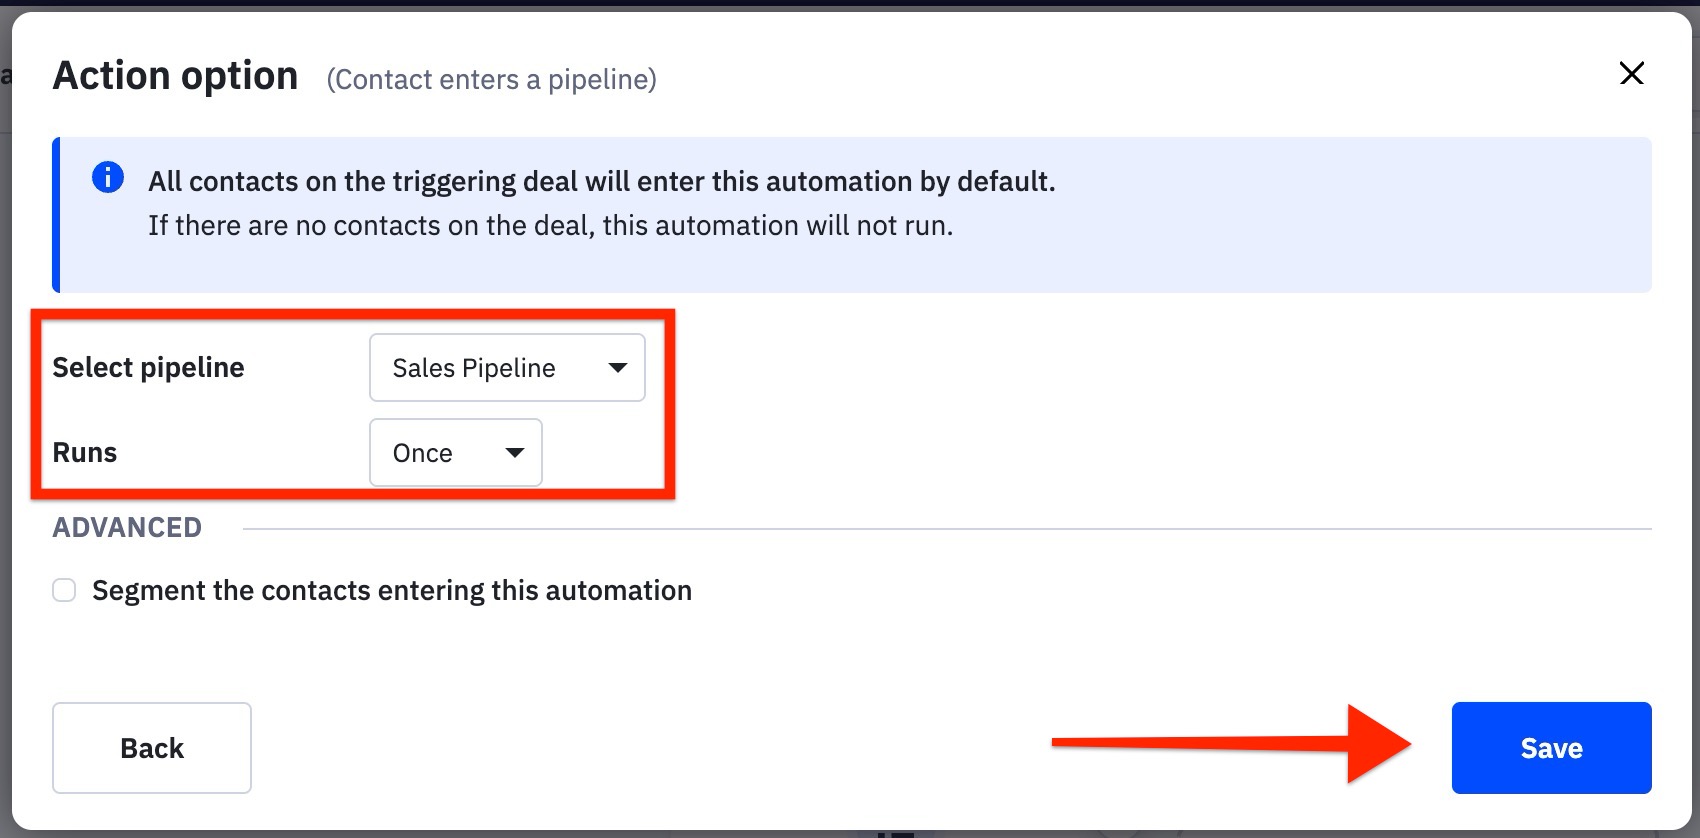This screenshot has width=1700, height=838.
Task: Click the caret arrow beside Sales Pipeline
Action: (x=618, y=368)
